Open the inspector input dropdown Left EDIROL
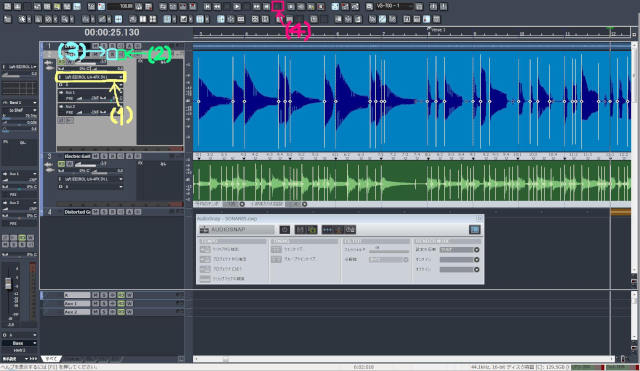Image resolution: width=640 pixels, height=371 pixels. click(x=20, y=67)
